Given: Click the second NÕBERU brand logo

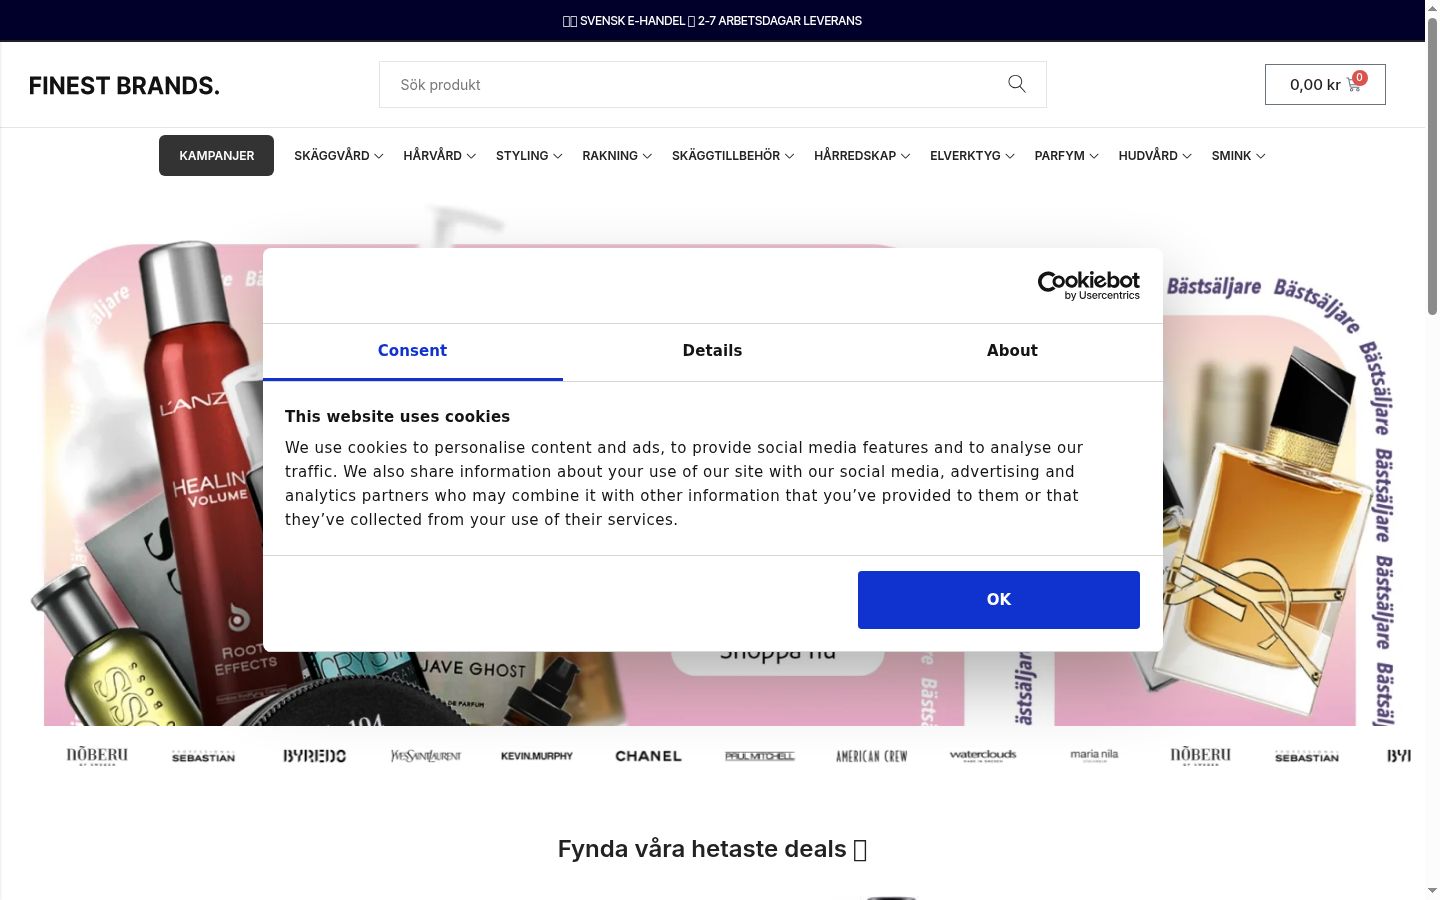Looking at the screenshot, I should point(1200,756).
